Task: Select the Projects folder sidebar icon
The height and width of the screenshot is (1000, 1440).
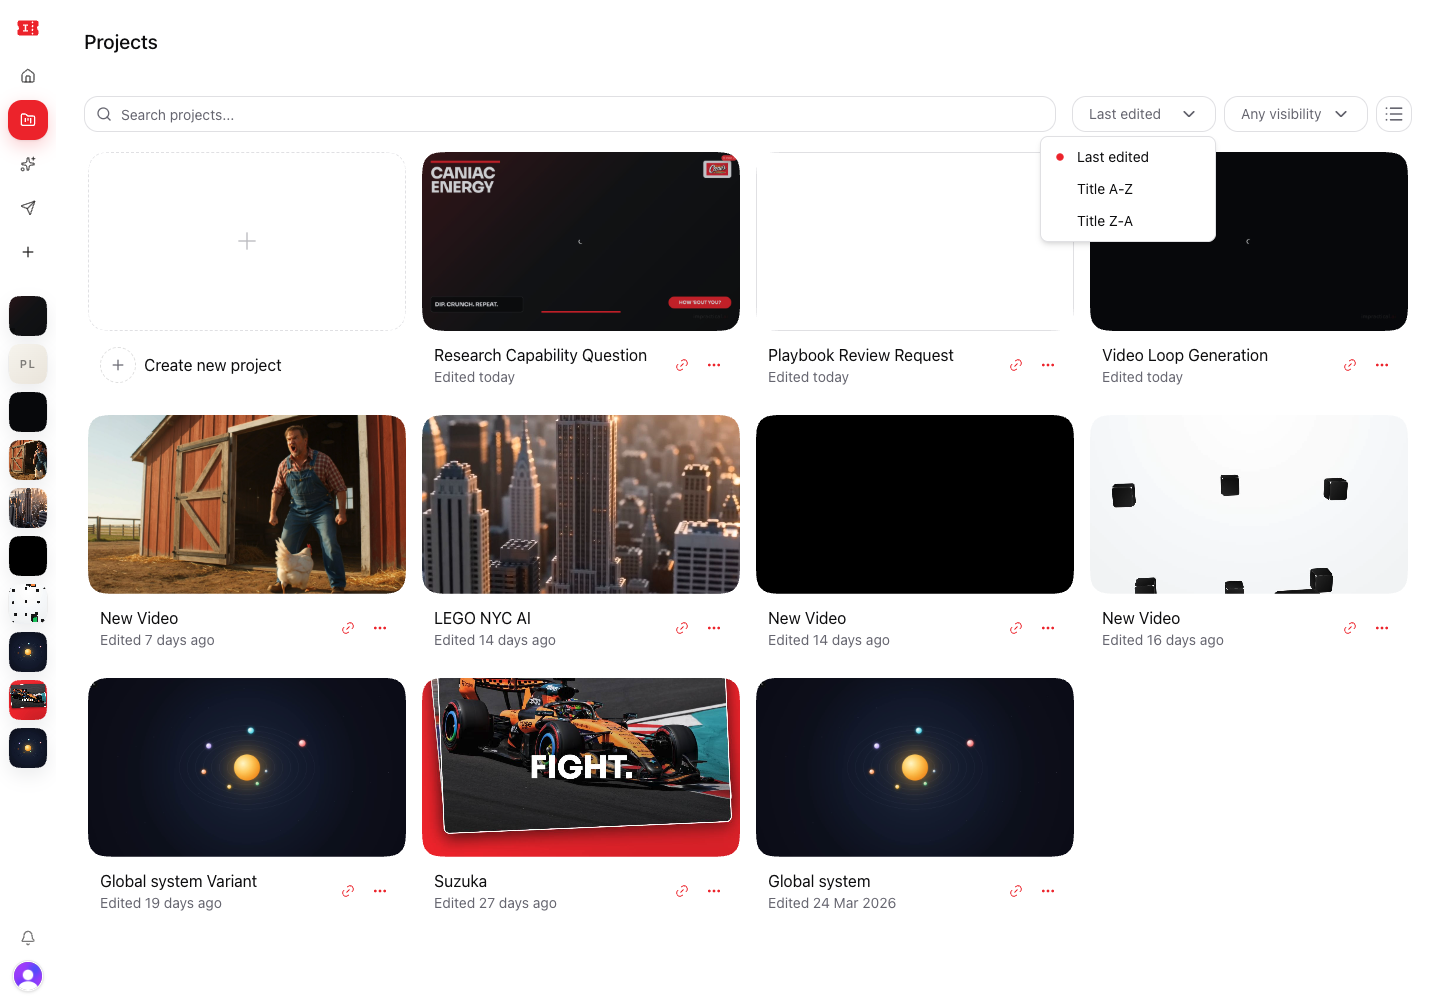Action: pyautogui.click(x=28, y=120)
